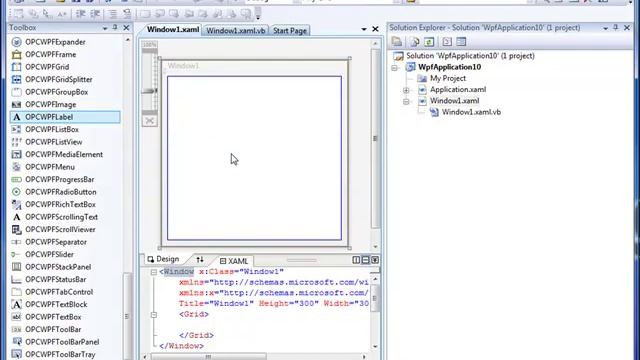Open the Toolbox window position dropdown

105,28
